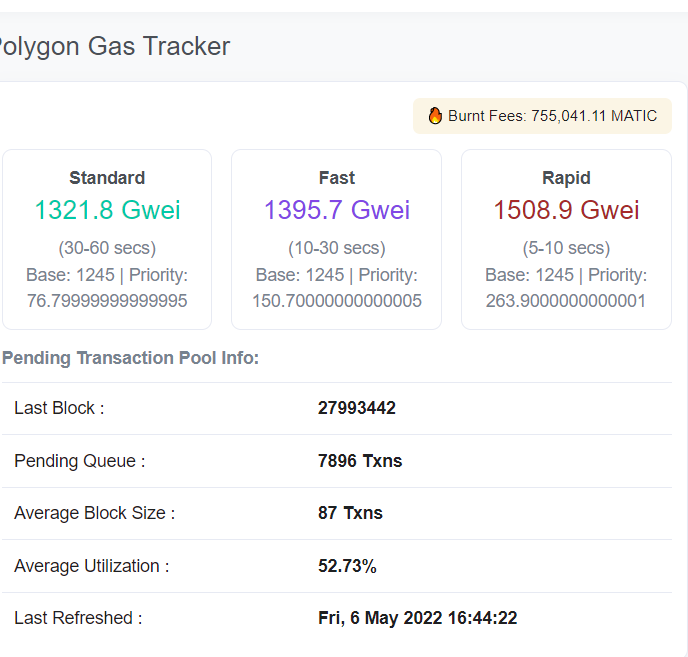Click the Last Refreshed label
This screenshot has width=688, height=657.
(x=78, y=618)
